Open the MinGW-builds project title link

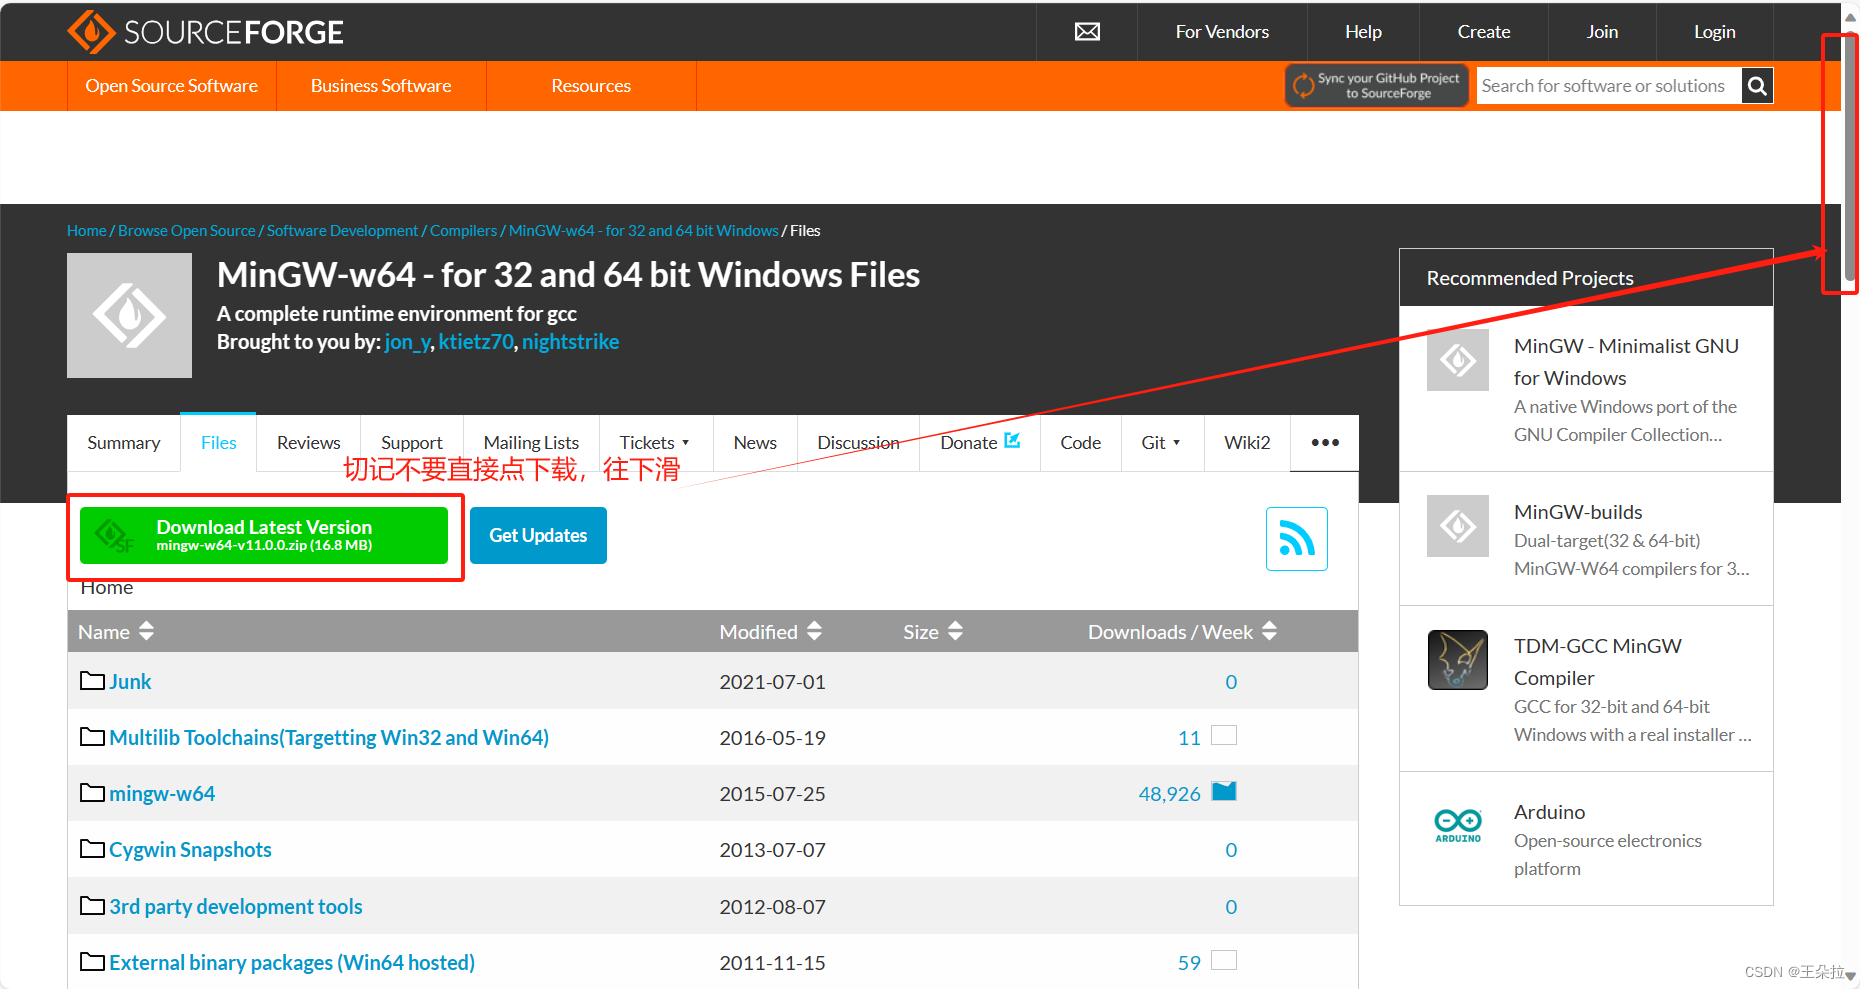coord(1578,512)
